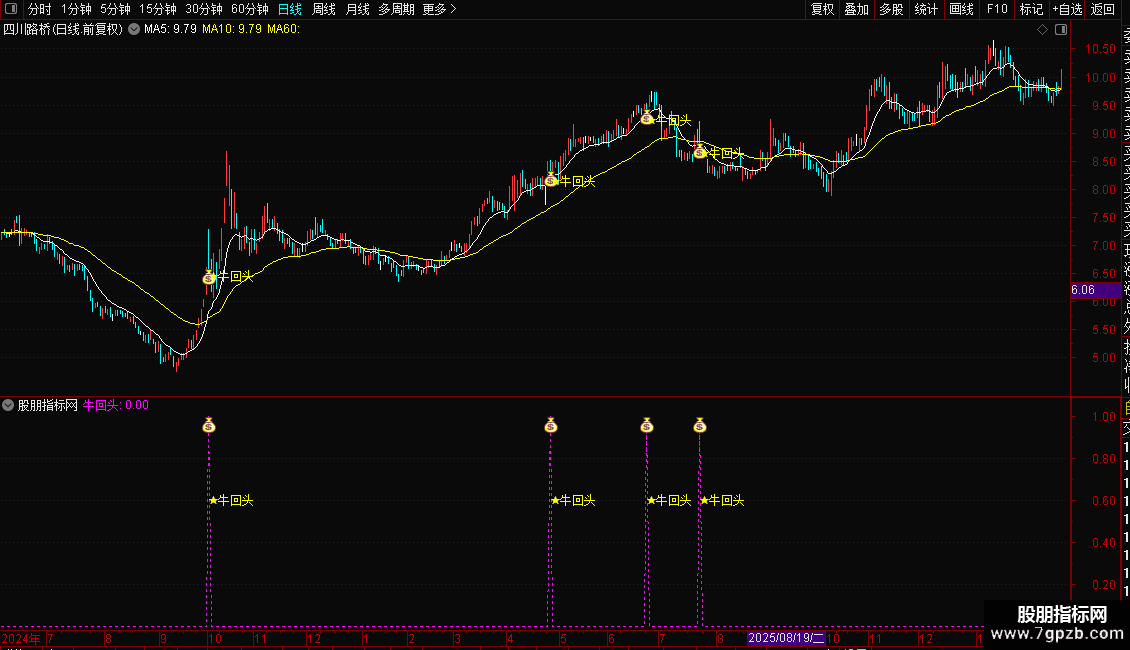Click the third money bag in indicator pane

[647, 425]
